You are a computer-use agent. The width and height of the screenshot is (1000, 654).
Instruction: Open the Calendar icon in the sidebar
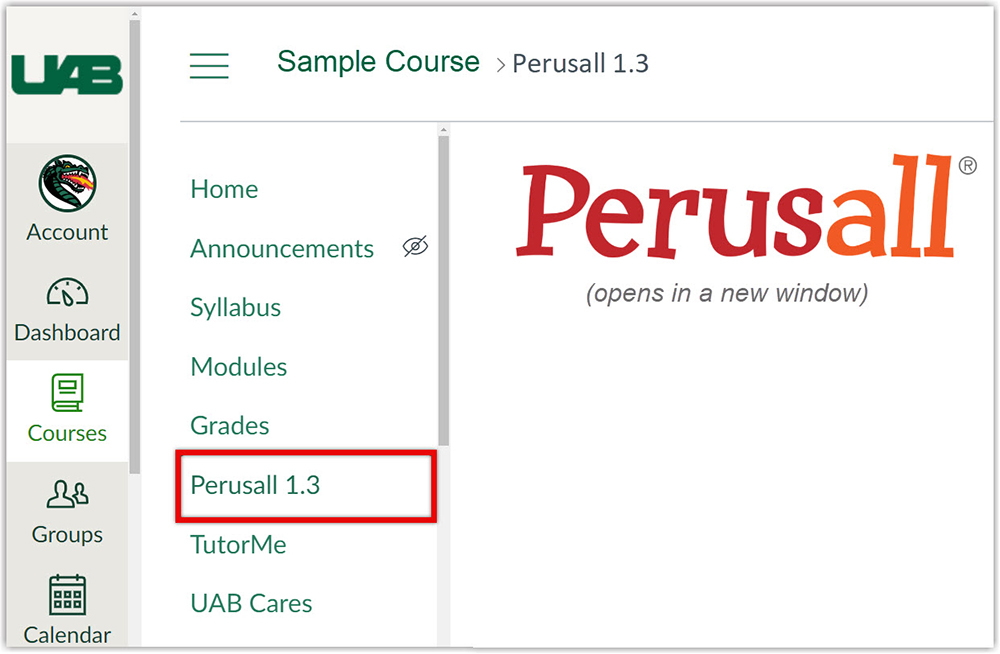pos(67,595)
